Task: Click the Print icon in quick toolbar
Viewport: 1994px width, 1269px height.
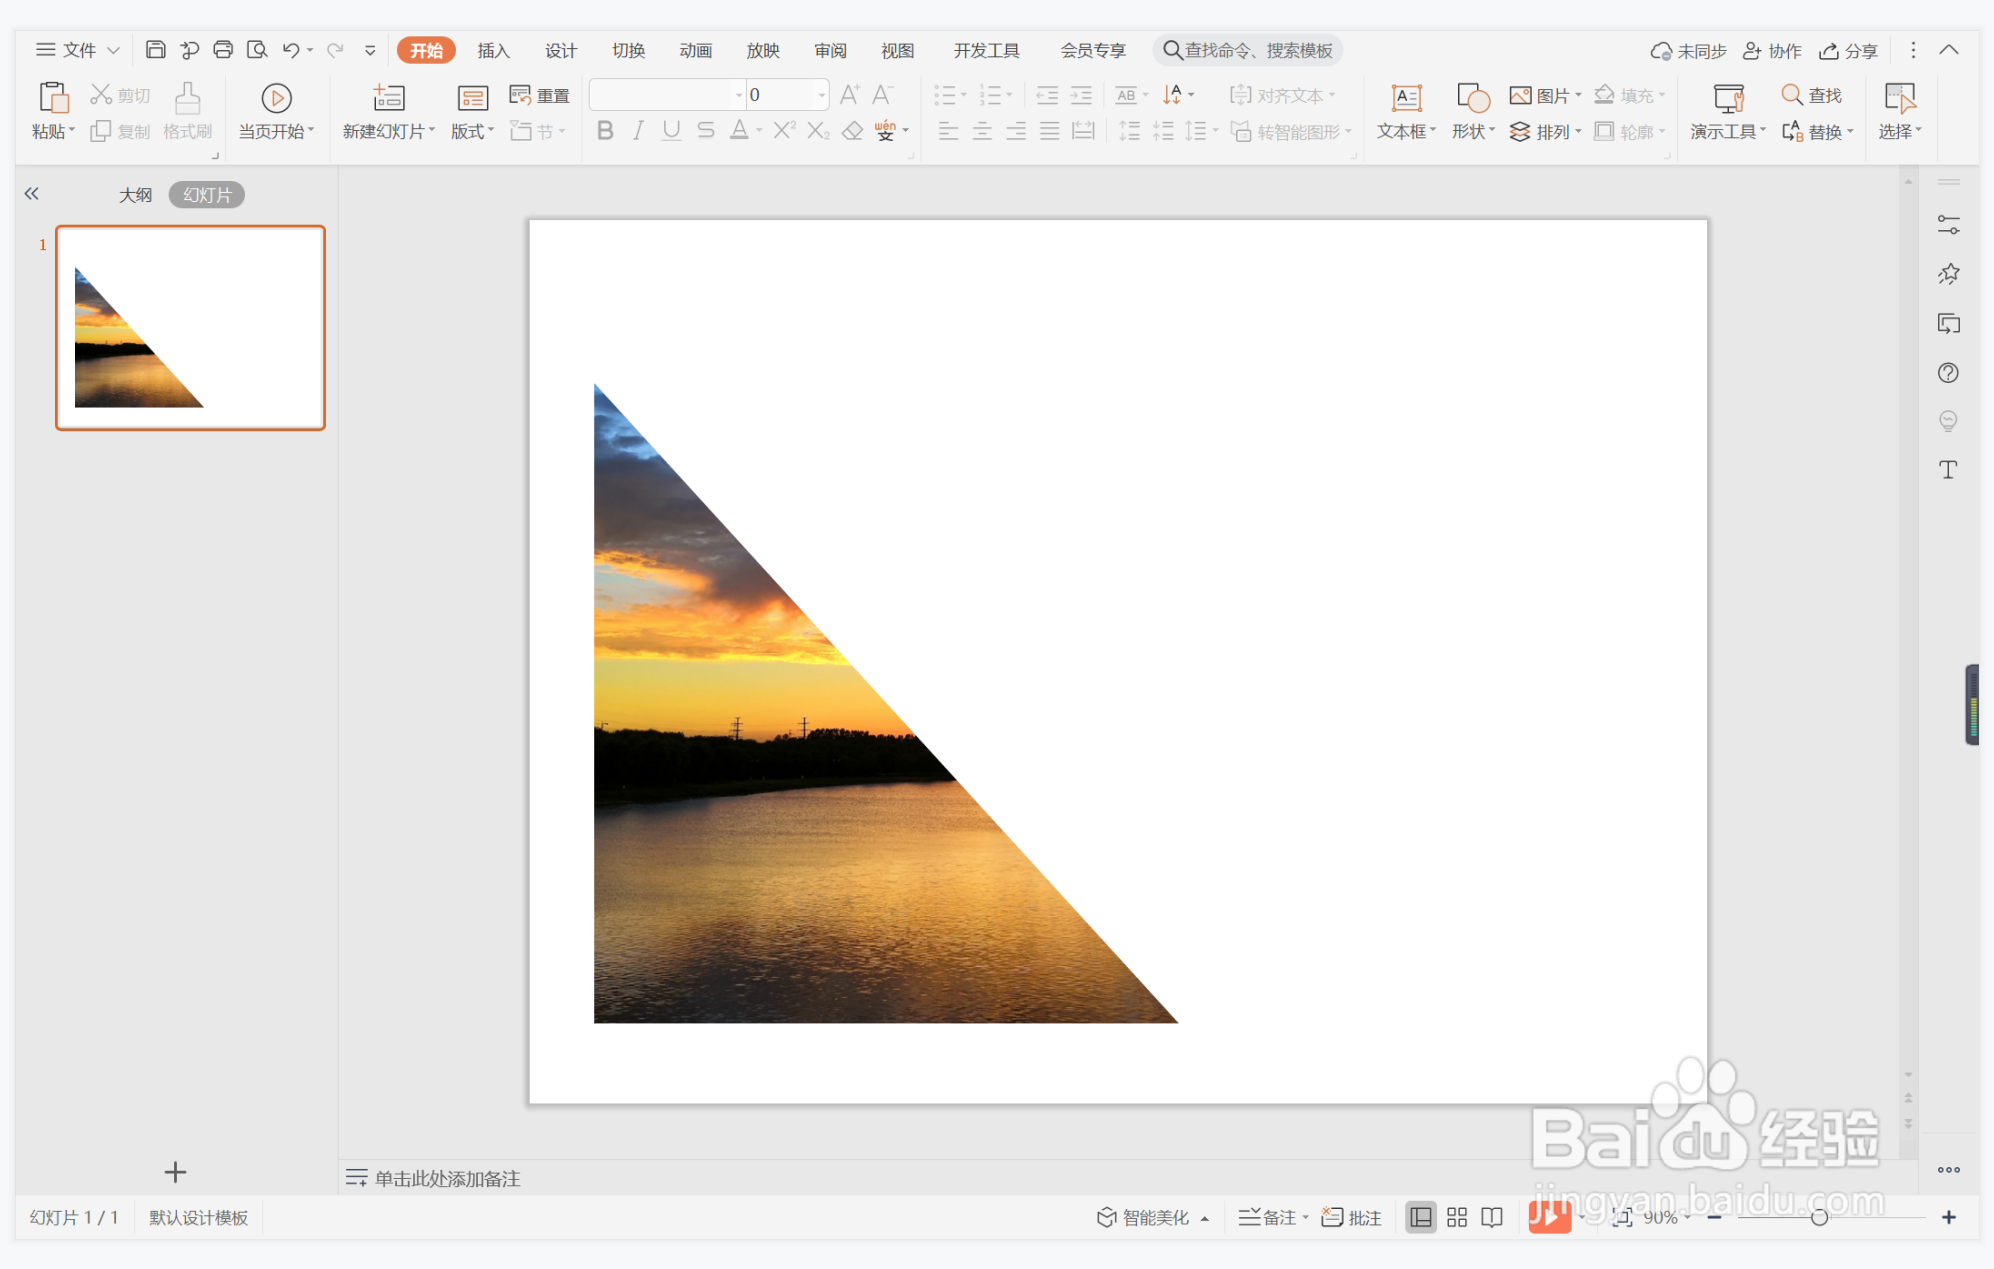Action: coord(223,49)
